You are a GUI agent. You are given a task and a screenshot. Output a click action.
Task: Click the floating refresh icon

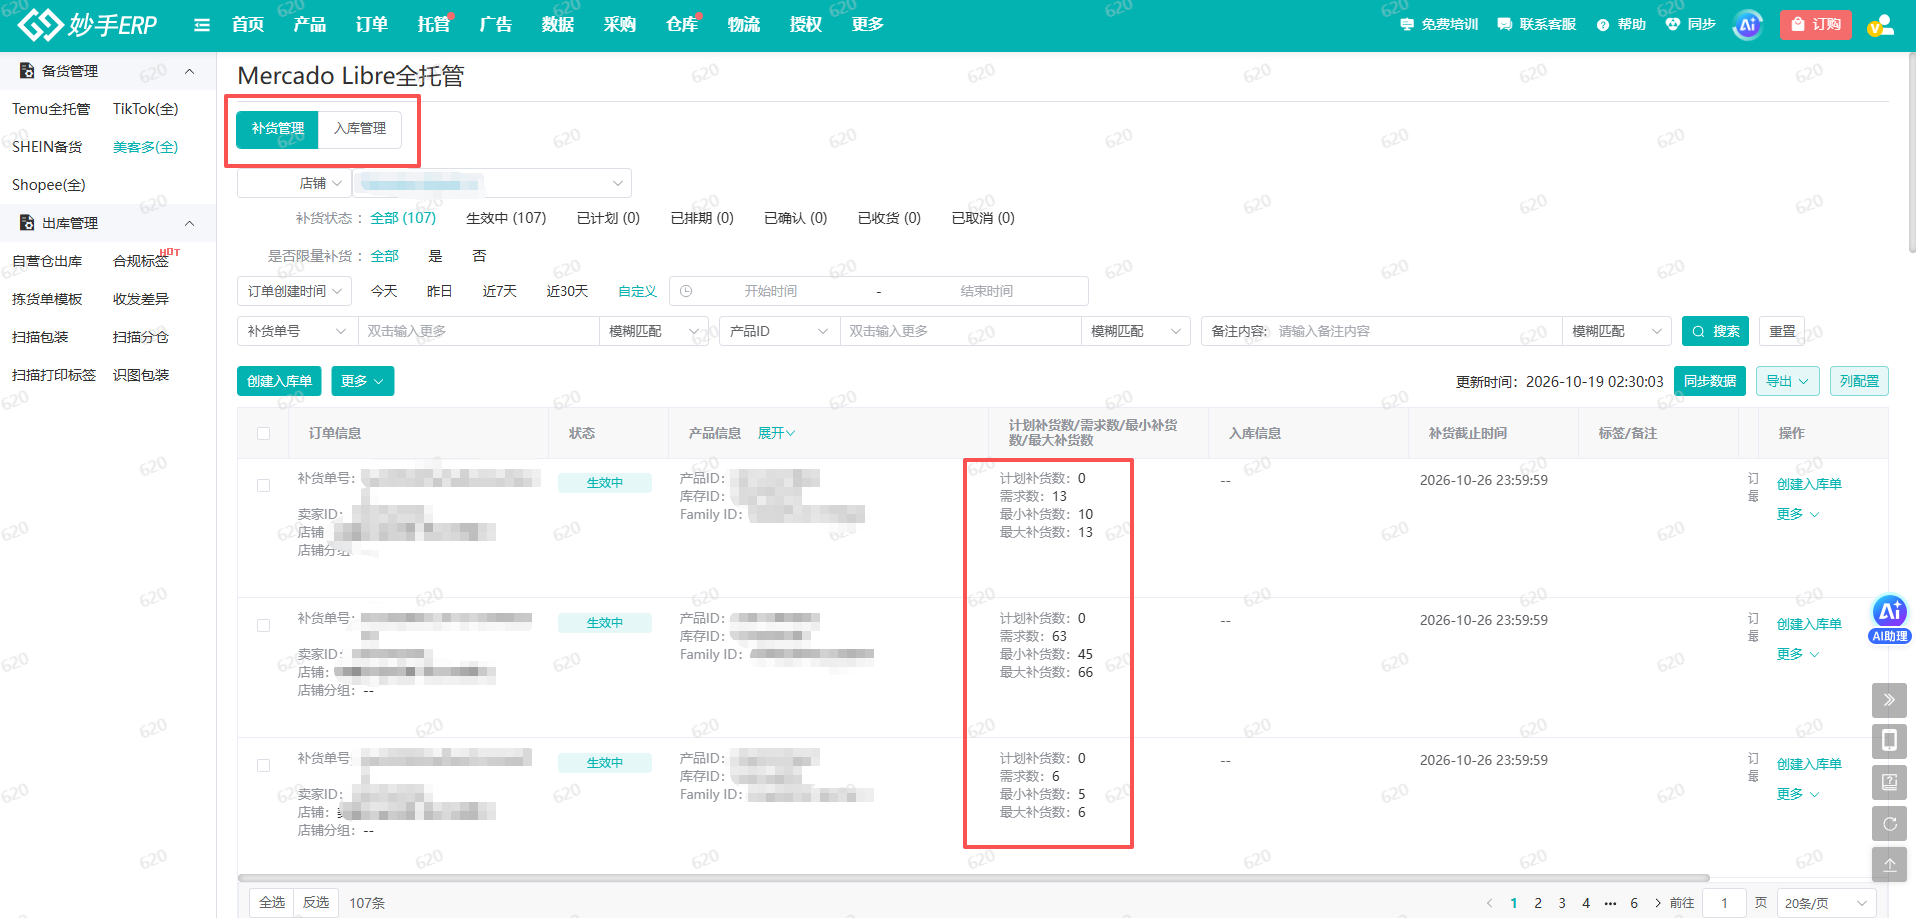click(x=1889, y=824)
